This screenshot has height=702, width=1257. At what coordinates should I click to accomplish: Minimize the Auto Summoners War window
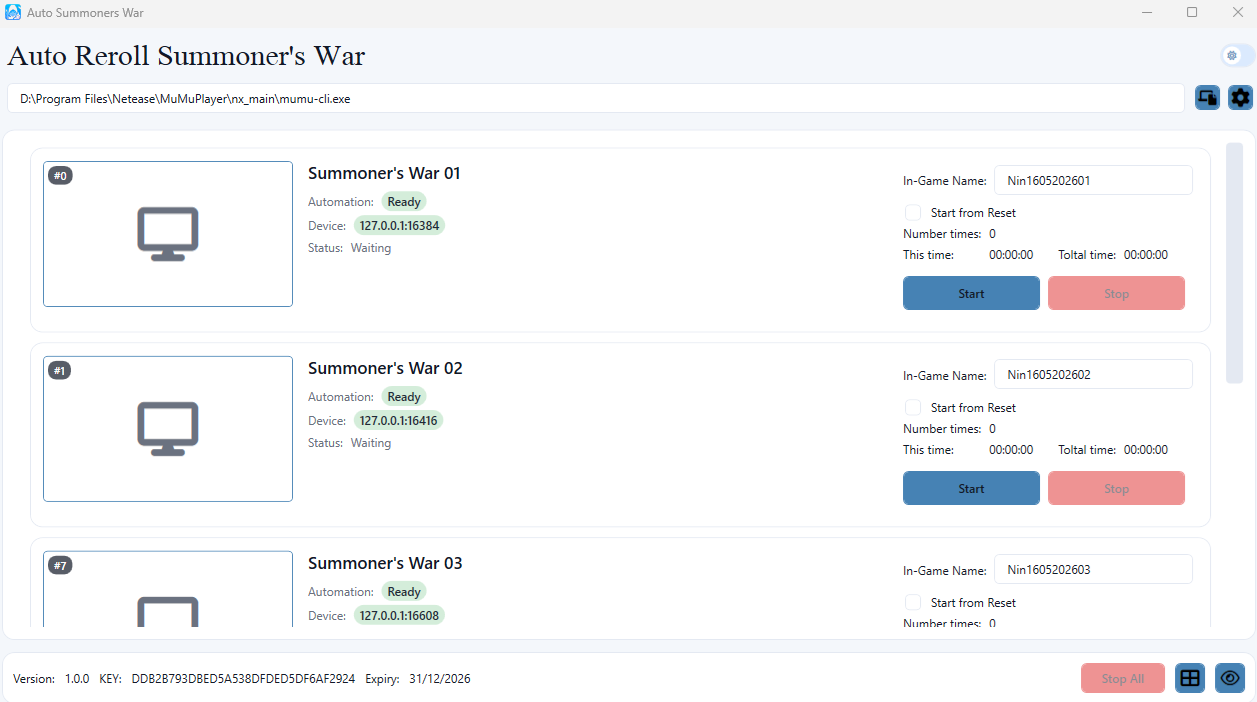[x=1146, y=12]
